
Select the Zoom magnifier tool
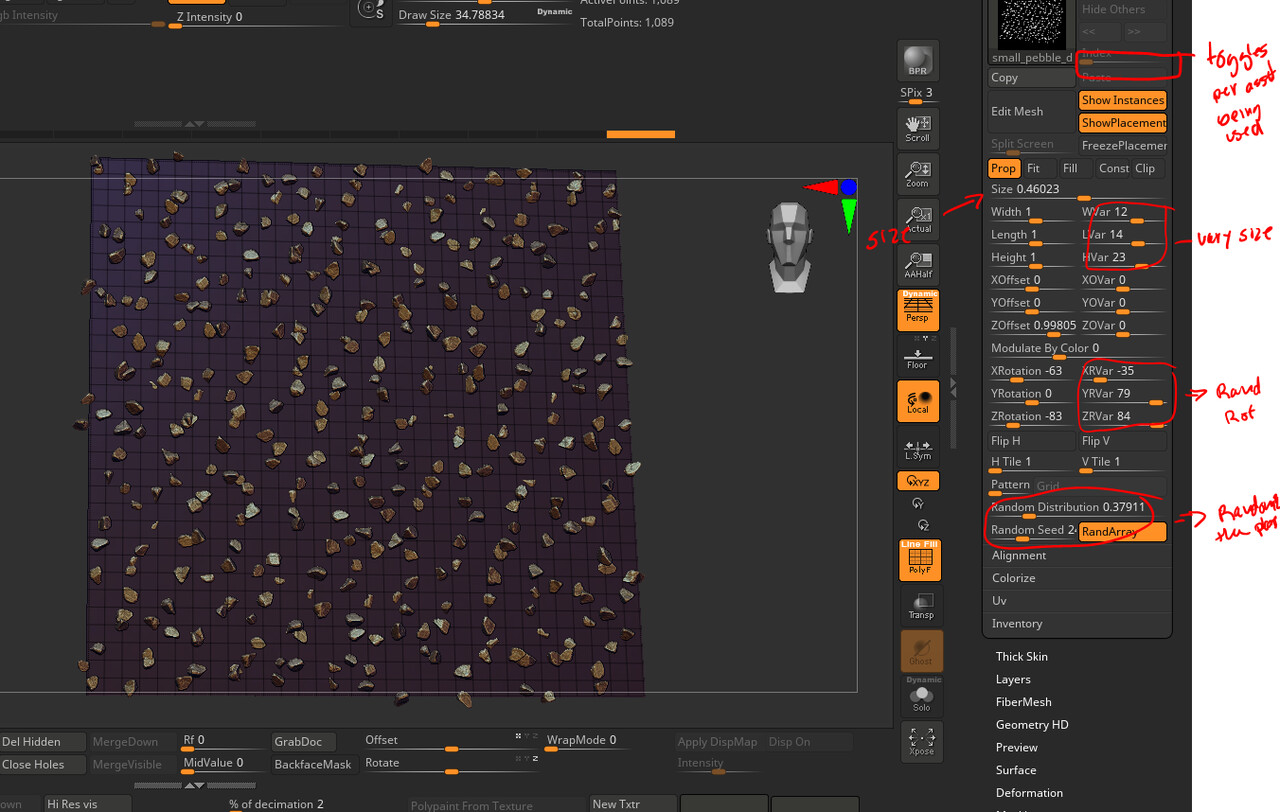click(917, 174)
